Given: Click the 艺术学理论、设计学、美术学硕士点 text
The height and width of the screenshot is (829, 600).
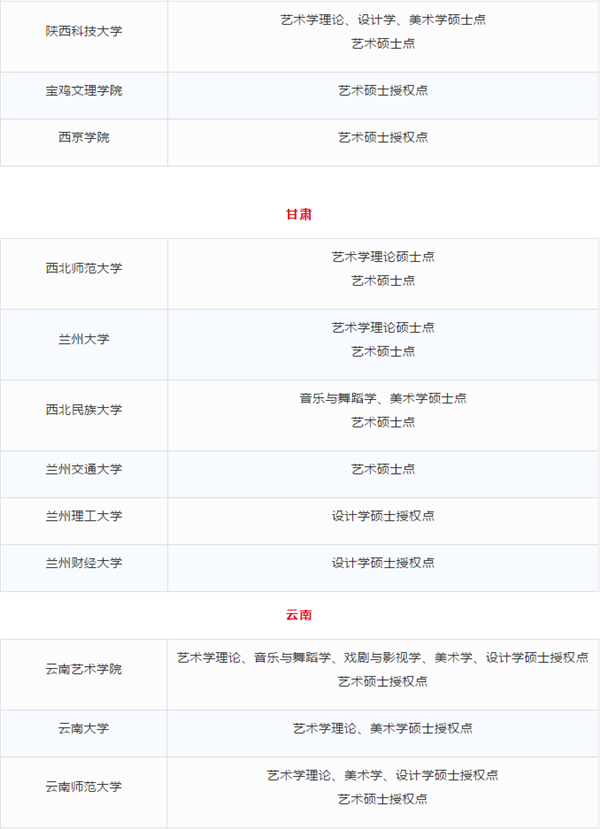Looking at the screenshot, I should pos(383,20).
